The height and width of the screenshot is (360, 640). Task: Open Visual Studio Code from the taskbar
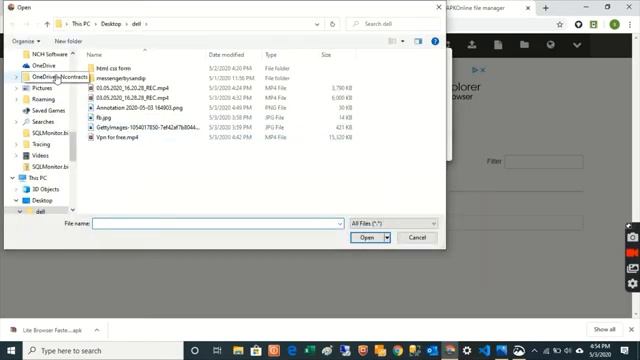(484, 351)
